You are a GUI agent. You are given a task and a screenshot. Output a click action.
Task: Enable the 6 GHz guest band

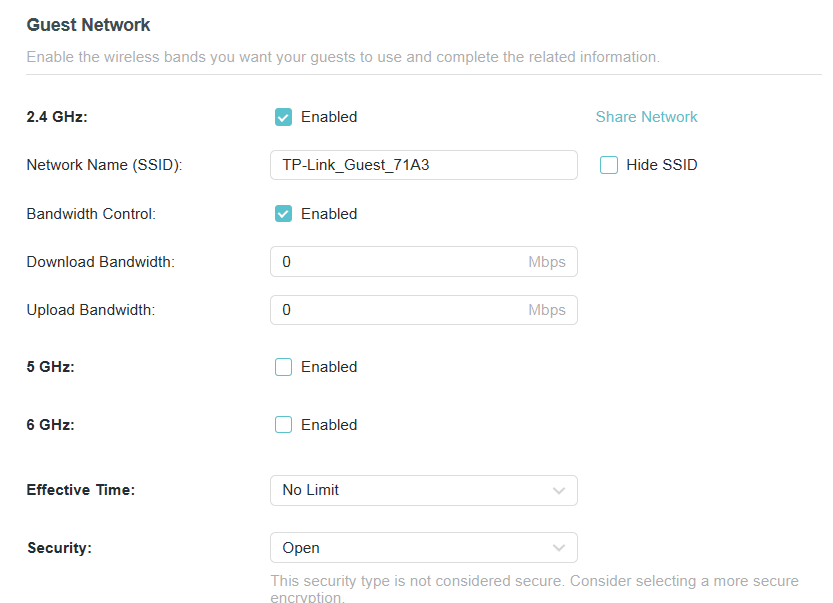point(284,424)
